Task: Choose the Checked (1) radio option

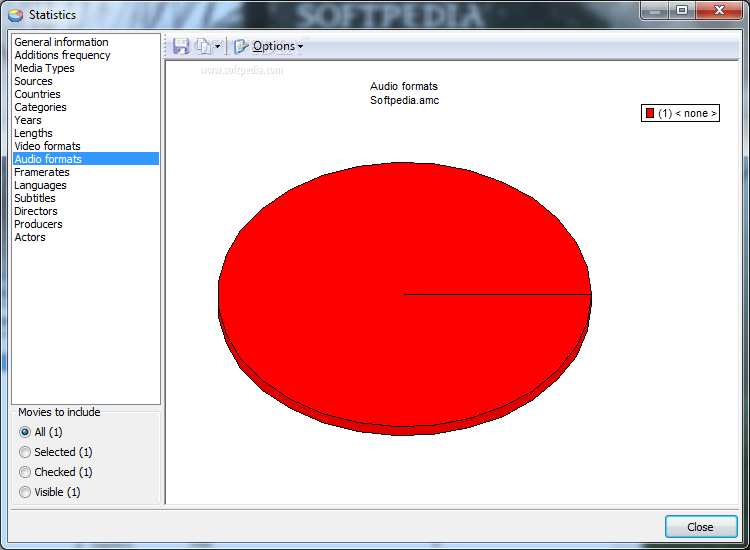Action: [25, 472]
